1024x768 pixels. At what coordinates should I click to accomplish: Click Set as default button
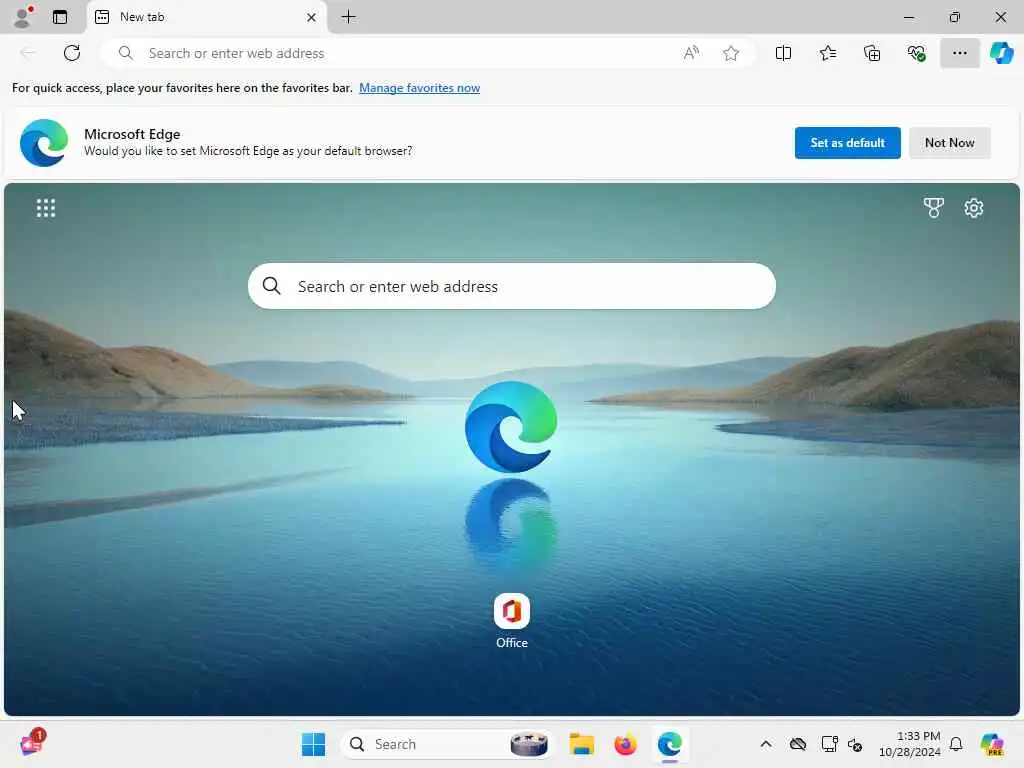(x=847, y=142)
